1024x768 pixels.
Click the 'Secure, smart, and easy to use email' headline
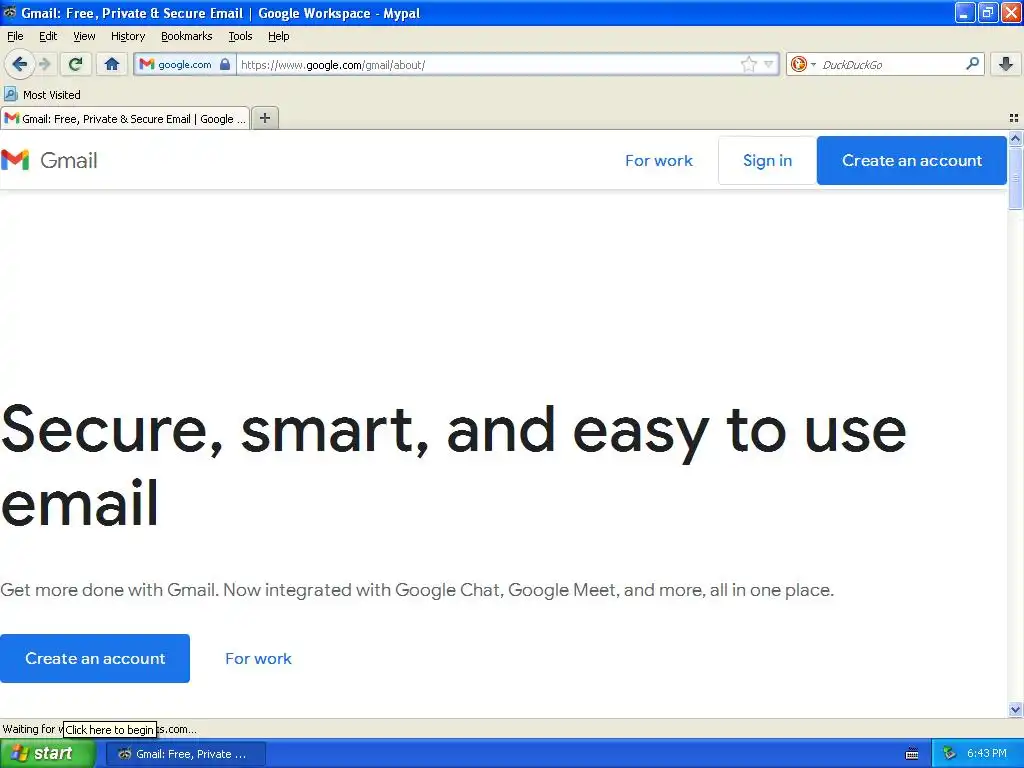454,466
